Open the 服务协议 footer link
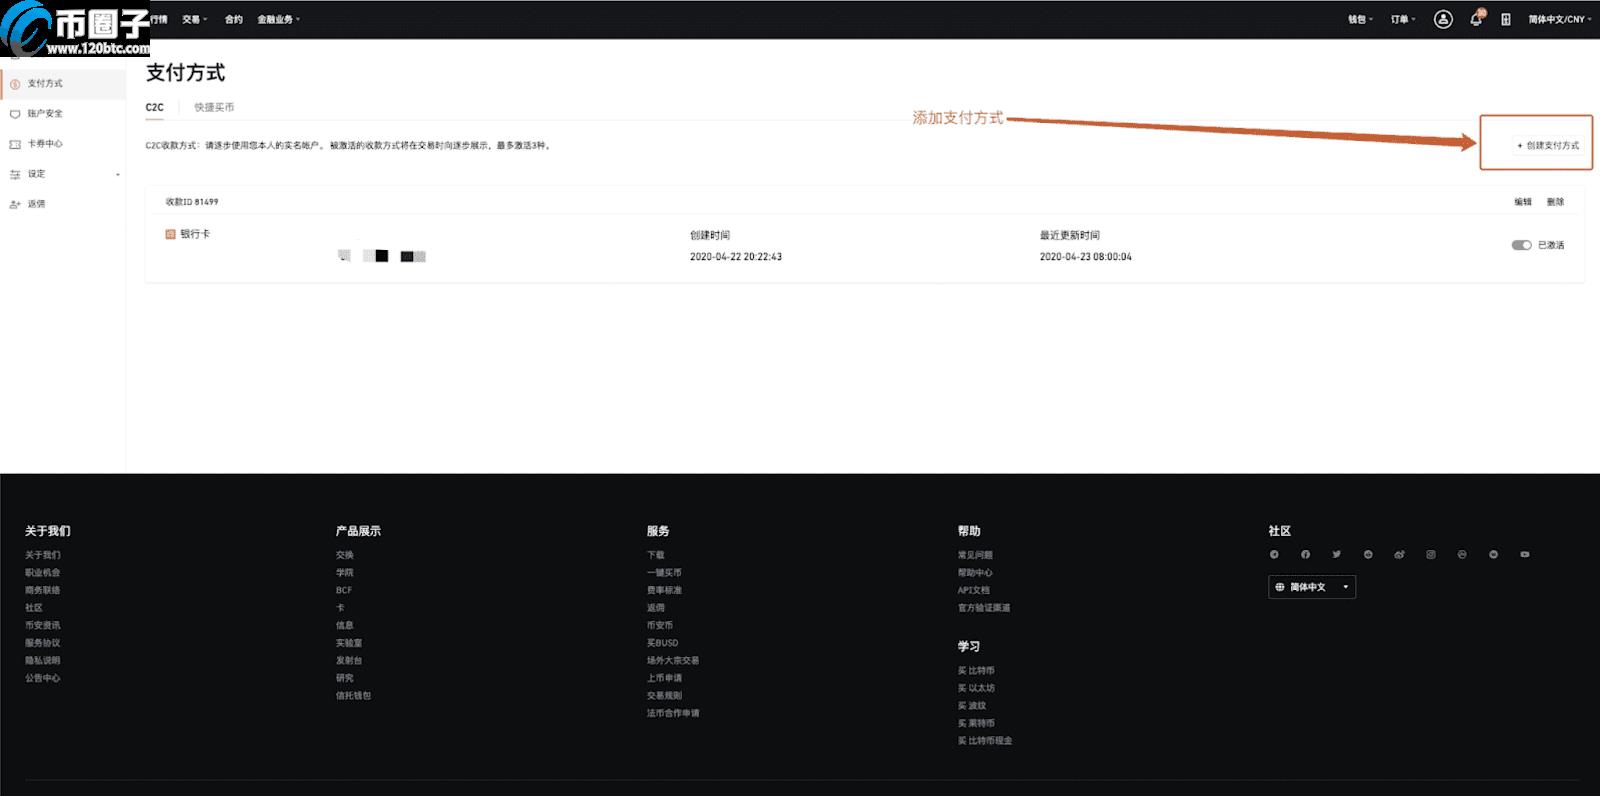 43,643
